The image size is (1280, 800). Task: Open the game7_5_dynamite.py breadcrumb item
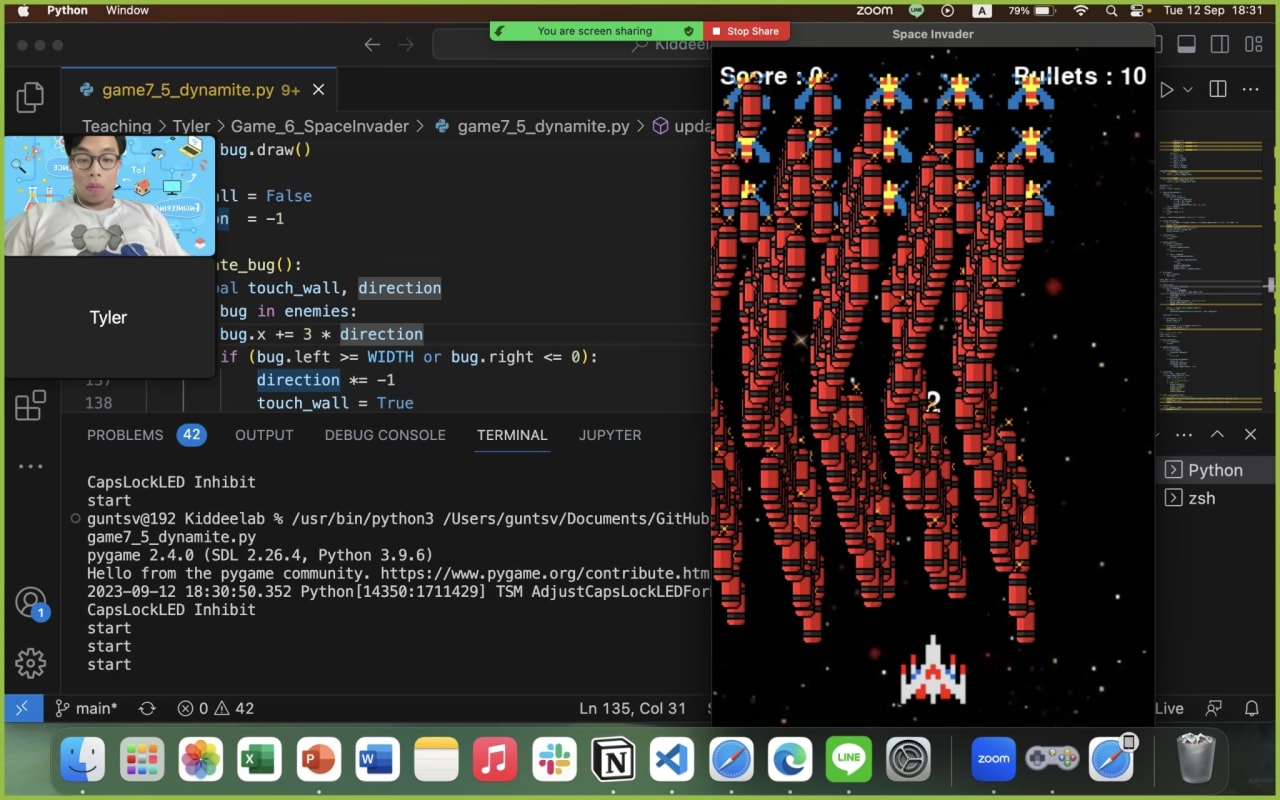point(543,126)
